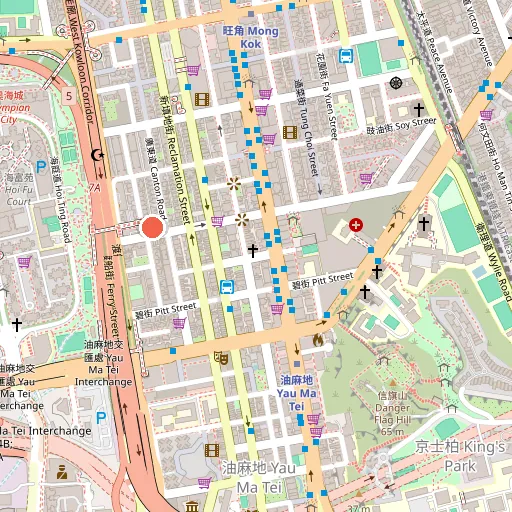Click the shopping cart icon under Pitt Street label

(179, 322)
